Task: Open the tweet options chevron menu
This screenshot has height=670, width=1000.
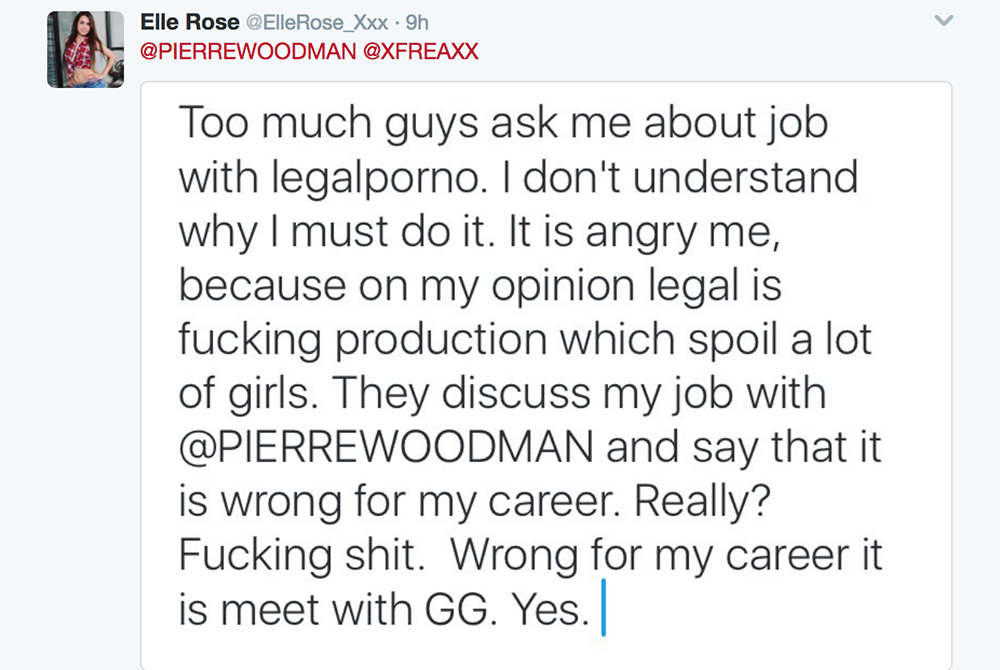Action: [x=943, y=21]
